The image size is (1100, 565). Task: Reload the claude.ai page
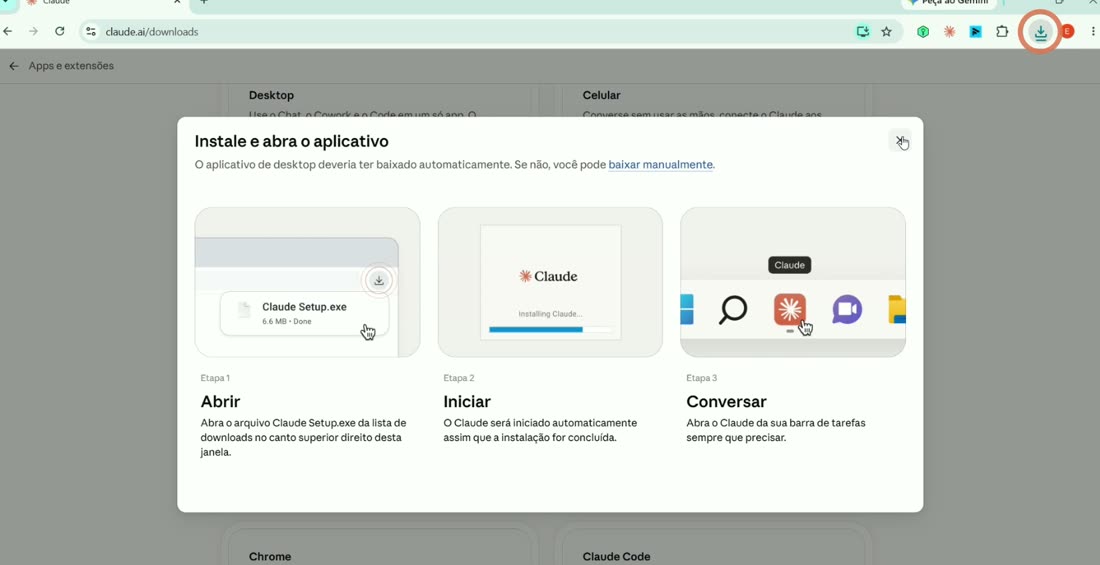tap(60, 32)
